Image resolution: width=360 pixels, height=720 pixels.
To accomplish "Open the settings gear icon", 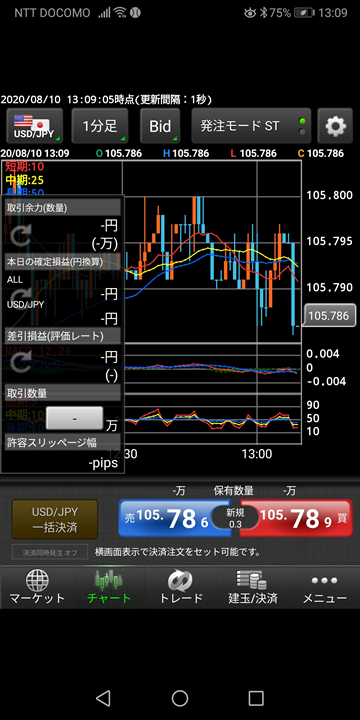I will point(335,126).
